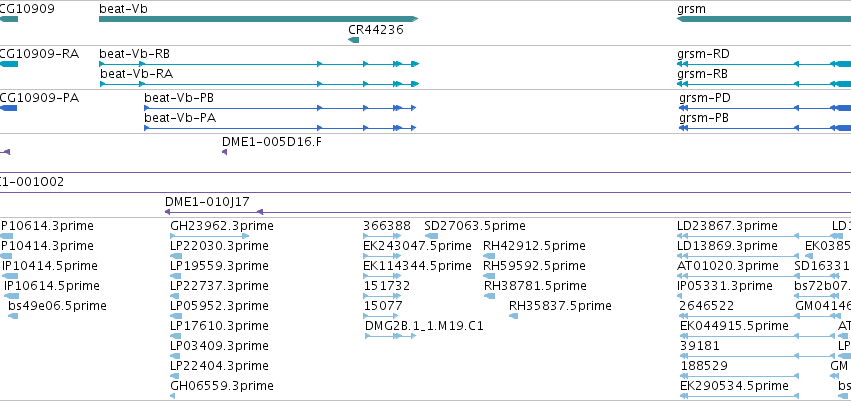Select the grsm-PB protein label
This screenshot has width=851, height=401.
(703, 118)
